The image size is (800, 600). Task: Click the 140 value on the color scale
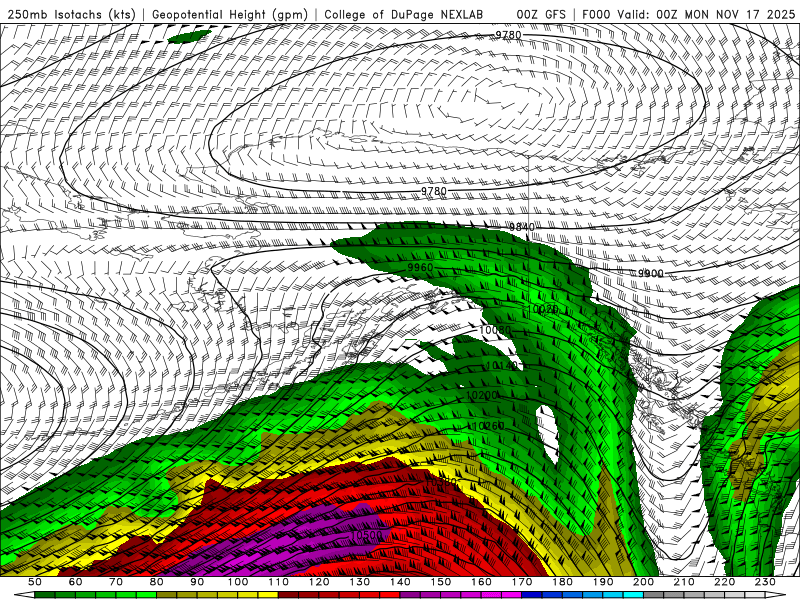(x=400, y=582)
